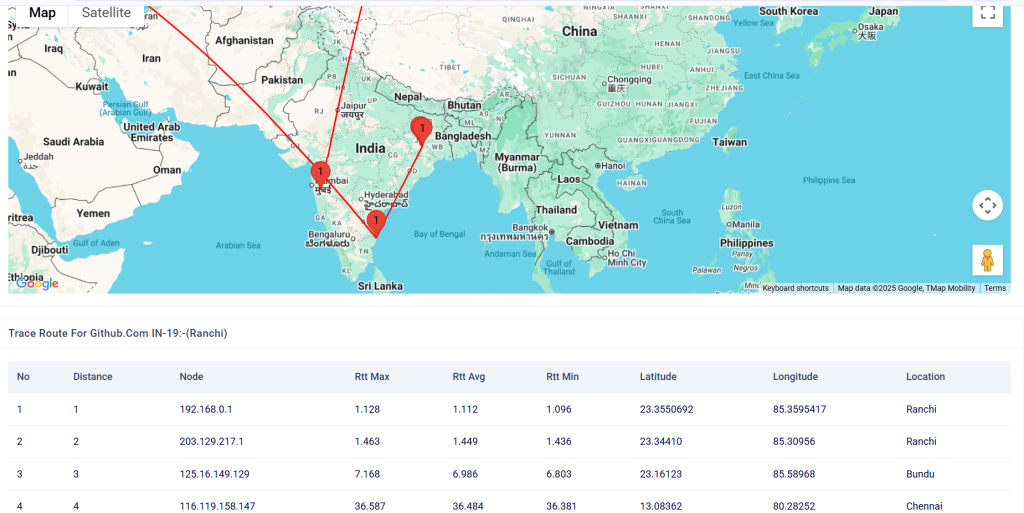Click latitude 13.08362 cell
Image resolution: width=1024 pixels, height=513 pixels.
pyautogui.click(x=661, y=506)
